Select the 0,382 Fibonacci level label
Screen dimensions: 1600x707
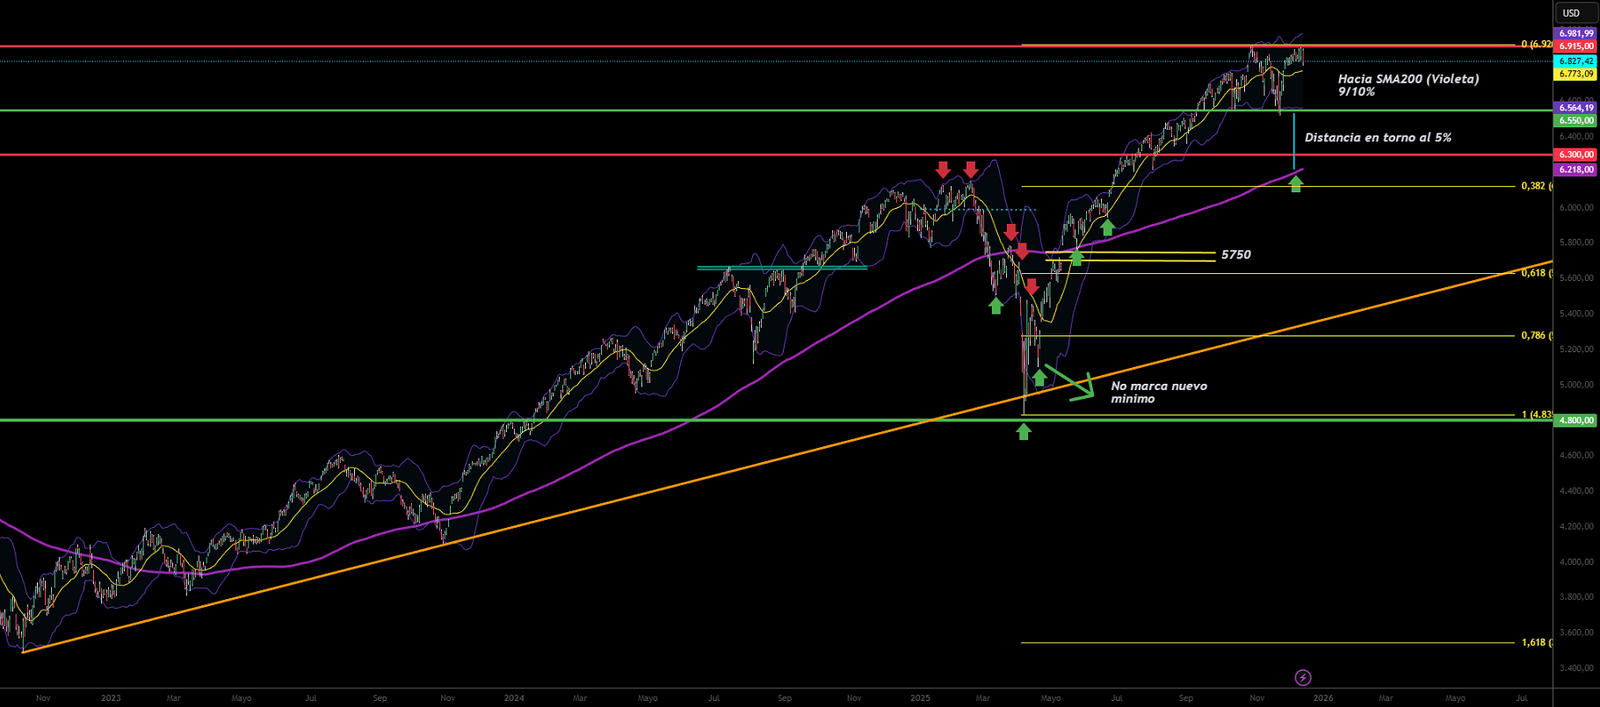click(1534, 186)
